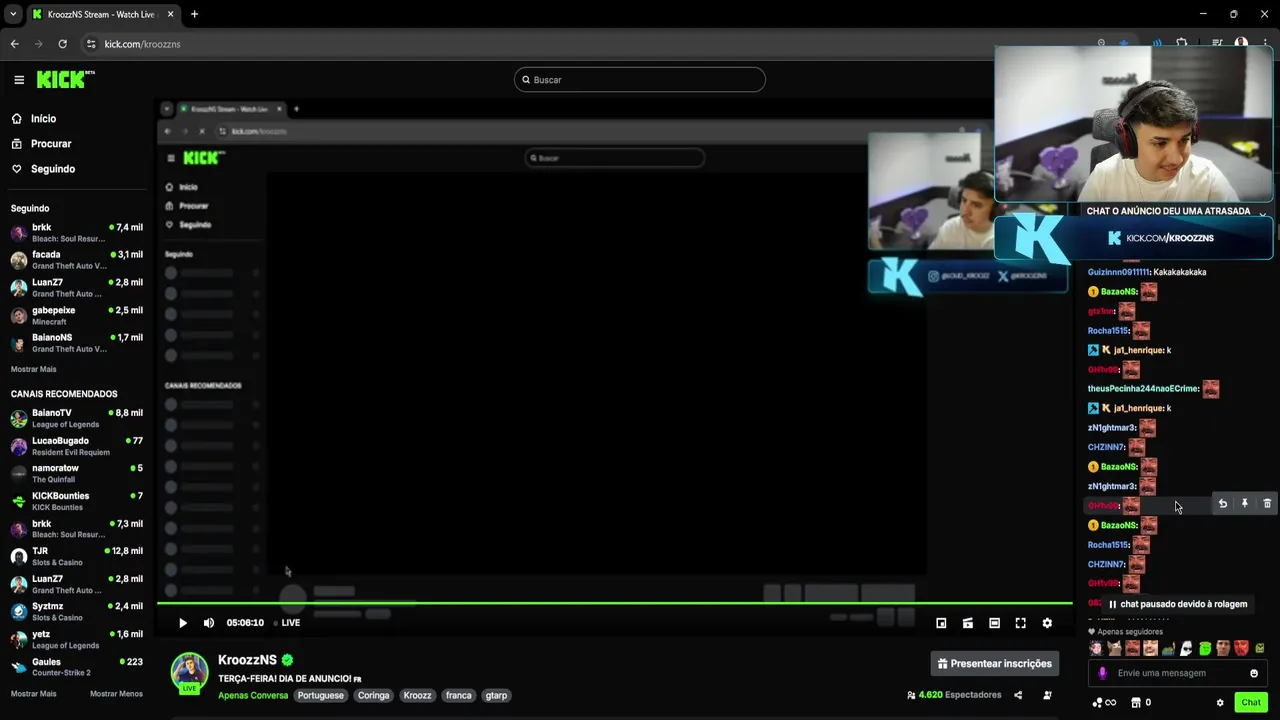Open channel points infinity icon
The height and width of the screenshot is (720, 1280).
(1104, 703)
